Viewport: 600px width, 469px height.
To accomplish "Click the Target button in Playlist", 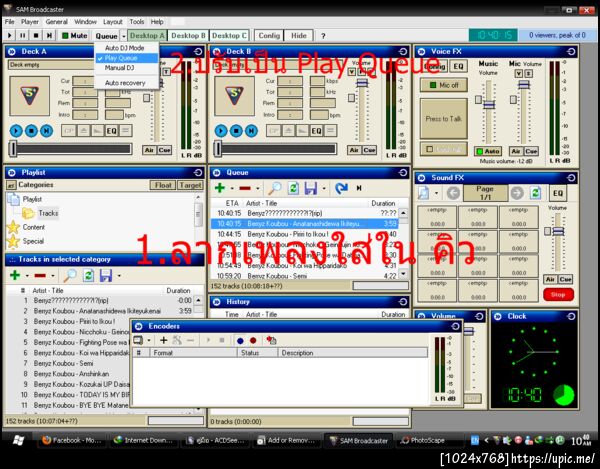I will 190,185.
